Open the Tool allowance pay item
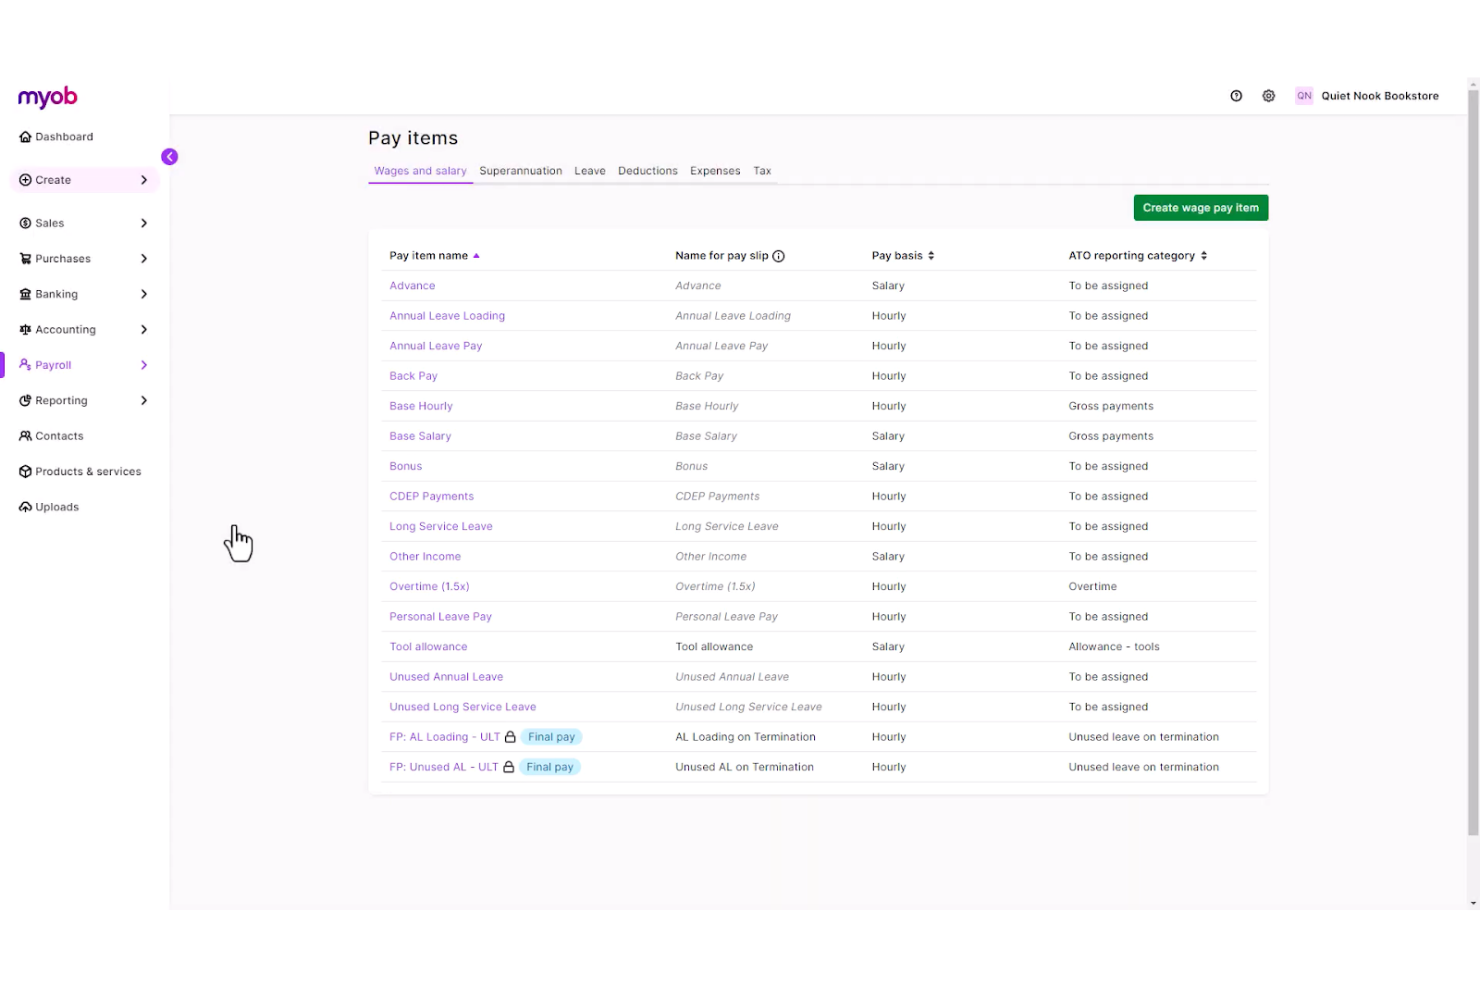The image size is (1480, 987). (428, 646)
